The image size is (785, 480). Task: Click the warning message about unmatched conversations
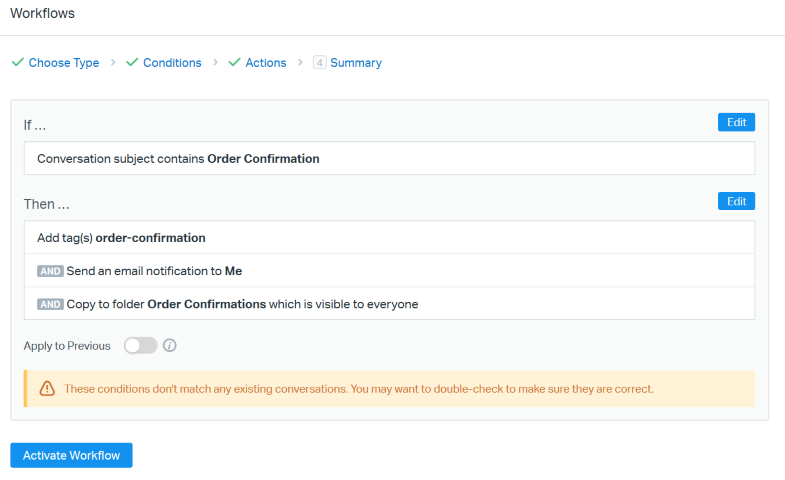click(x=359, y=388)
